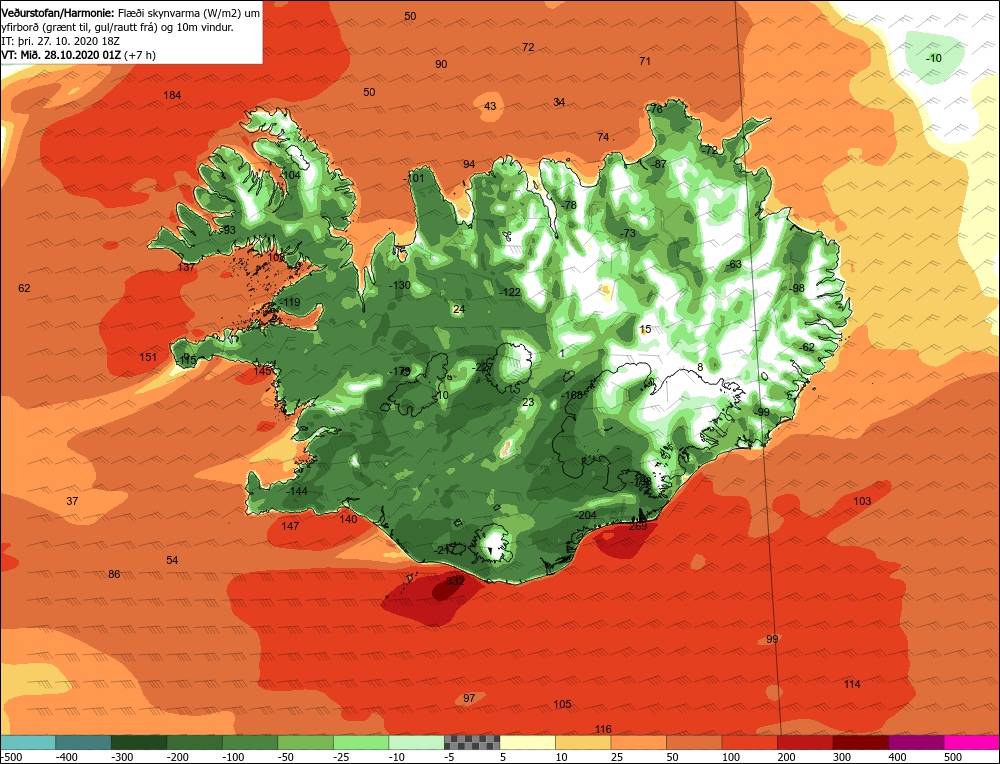
Task: Click the 23 flux value on the map
Action: [x=528, y=402]
